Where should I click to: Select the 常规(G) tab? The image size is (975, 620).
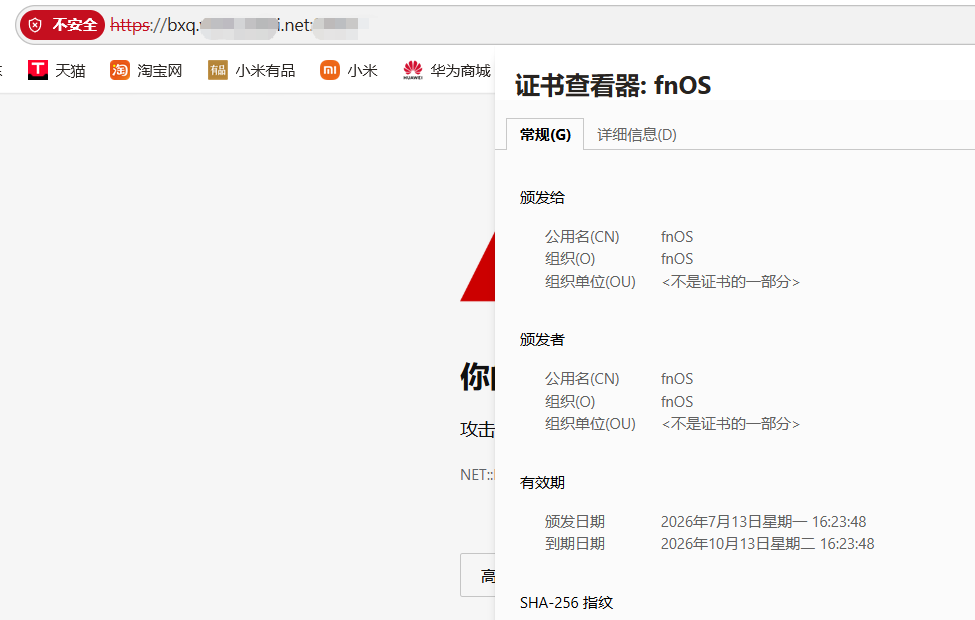(x=545, y=134)
